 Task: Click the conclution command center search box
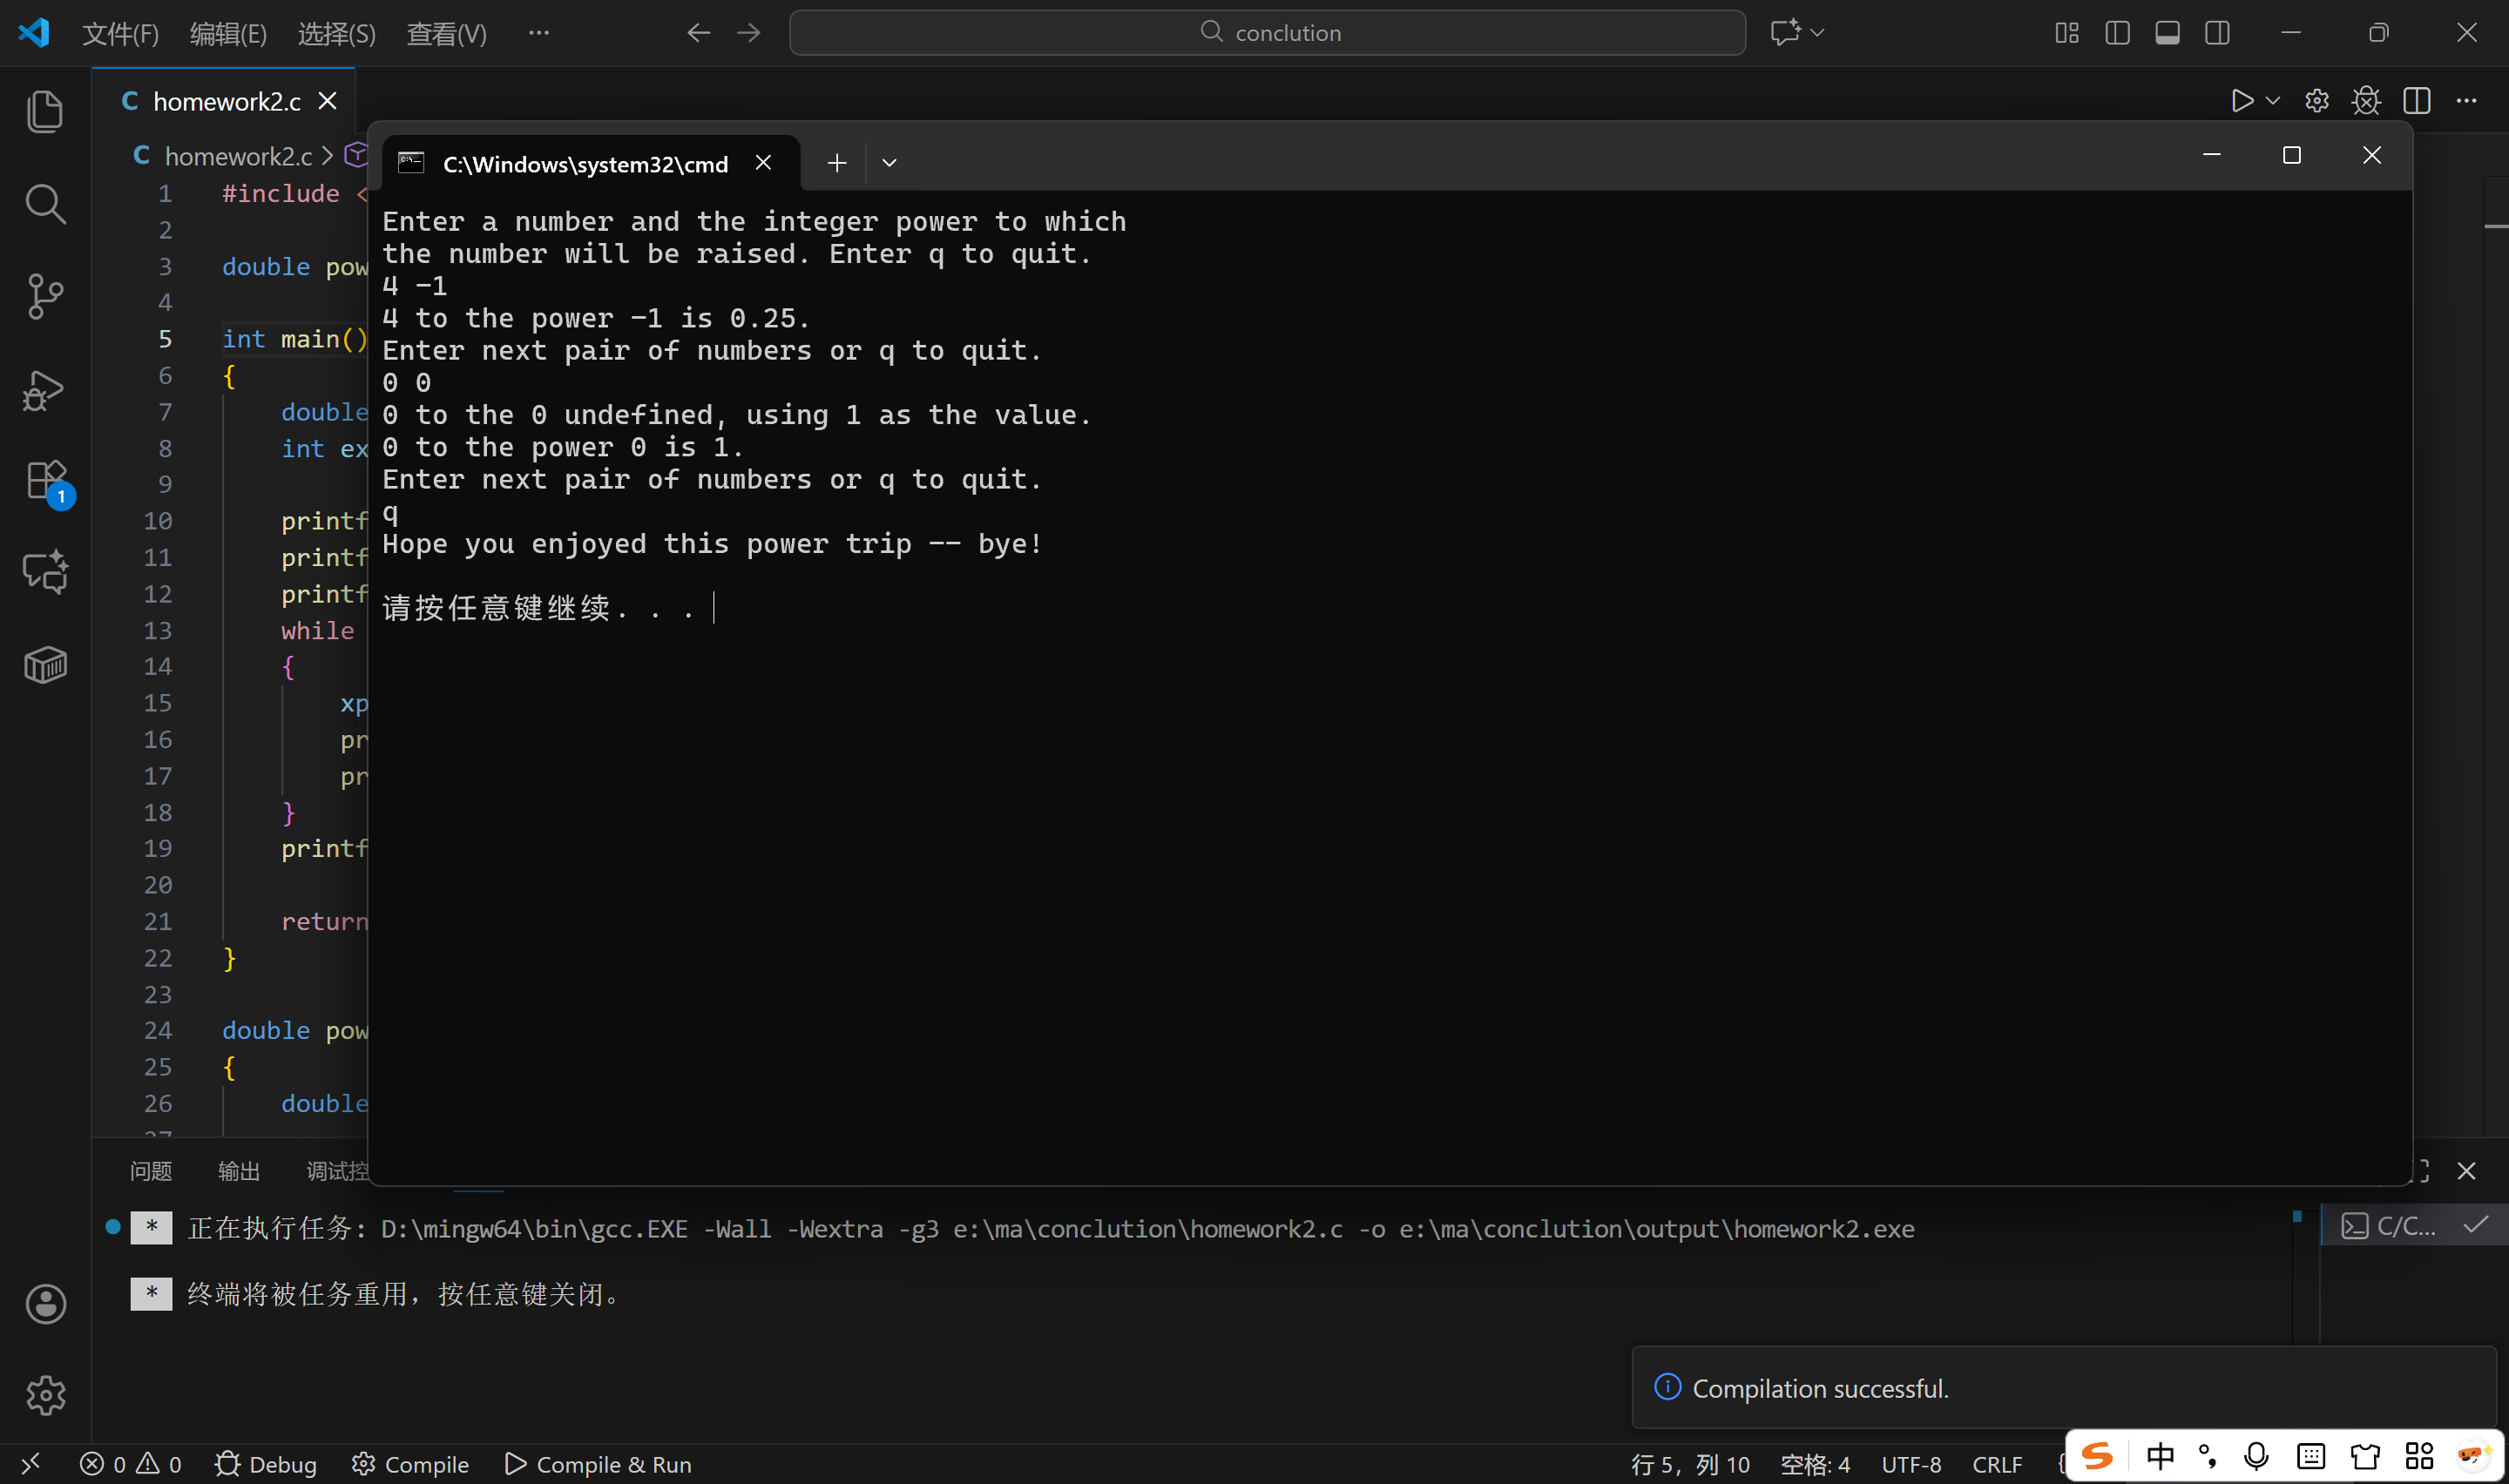coord(1267,33)
